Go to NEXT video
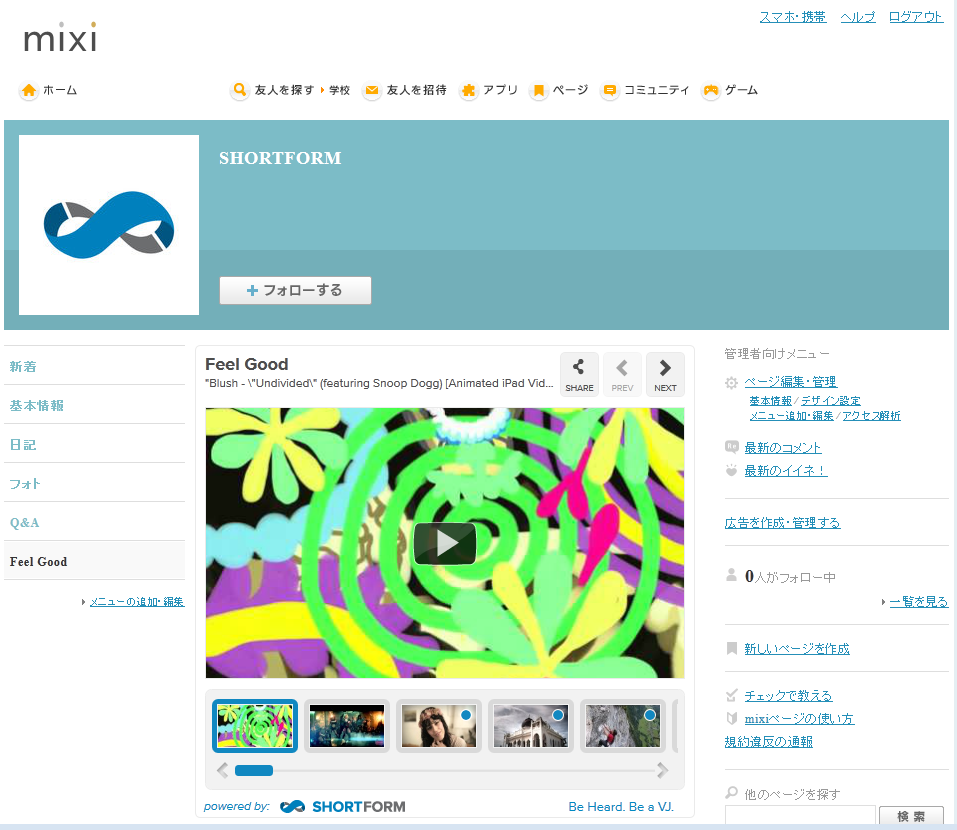This screenshot has height=830, width=957. click(x=665, y=374)
